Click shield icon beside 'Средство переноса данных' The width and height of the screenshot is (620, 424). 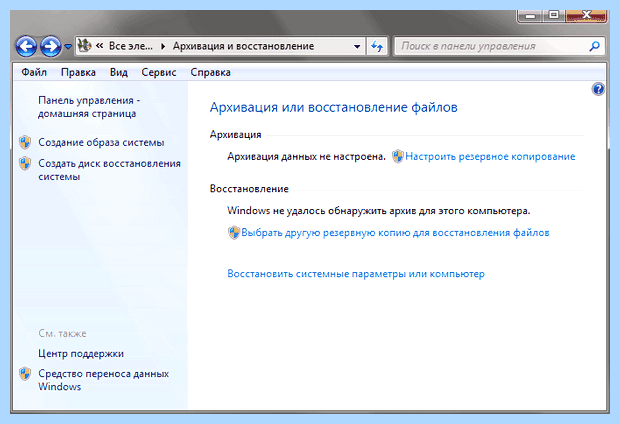(x=25, y=373)
